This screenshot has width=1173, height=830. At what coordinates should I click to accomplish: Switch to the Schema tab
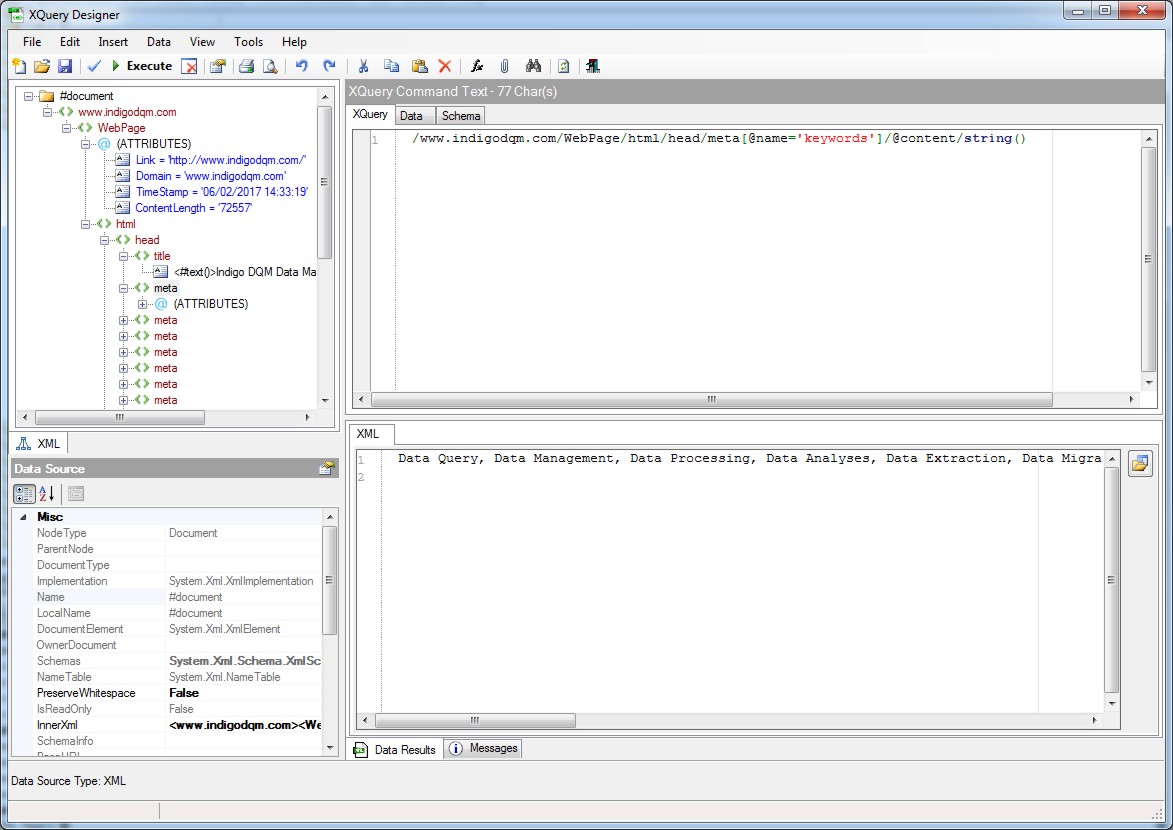coord(461,116)
